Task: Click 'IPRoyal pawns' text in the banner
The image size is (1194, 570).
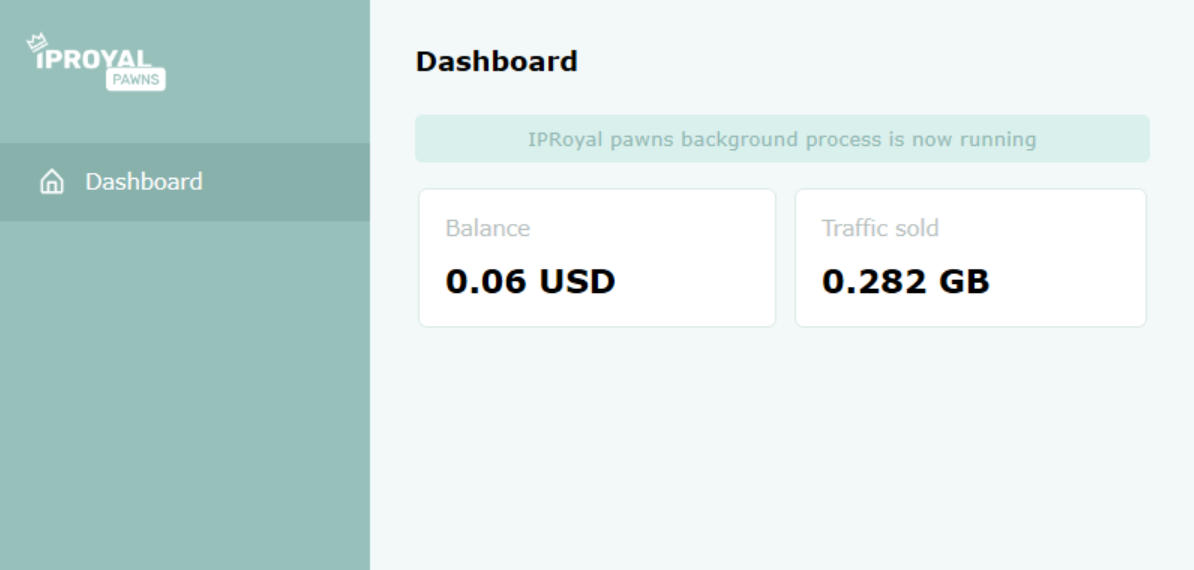Action: coord(601,139)
